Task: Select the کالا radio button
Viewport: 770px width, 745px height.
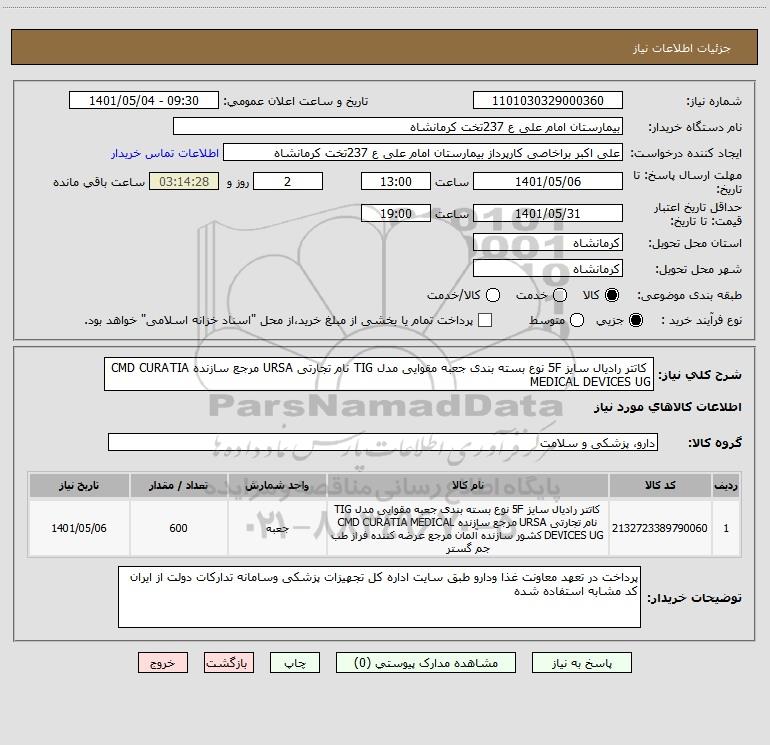Action: click(x=612, y=295)
